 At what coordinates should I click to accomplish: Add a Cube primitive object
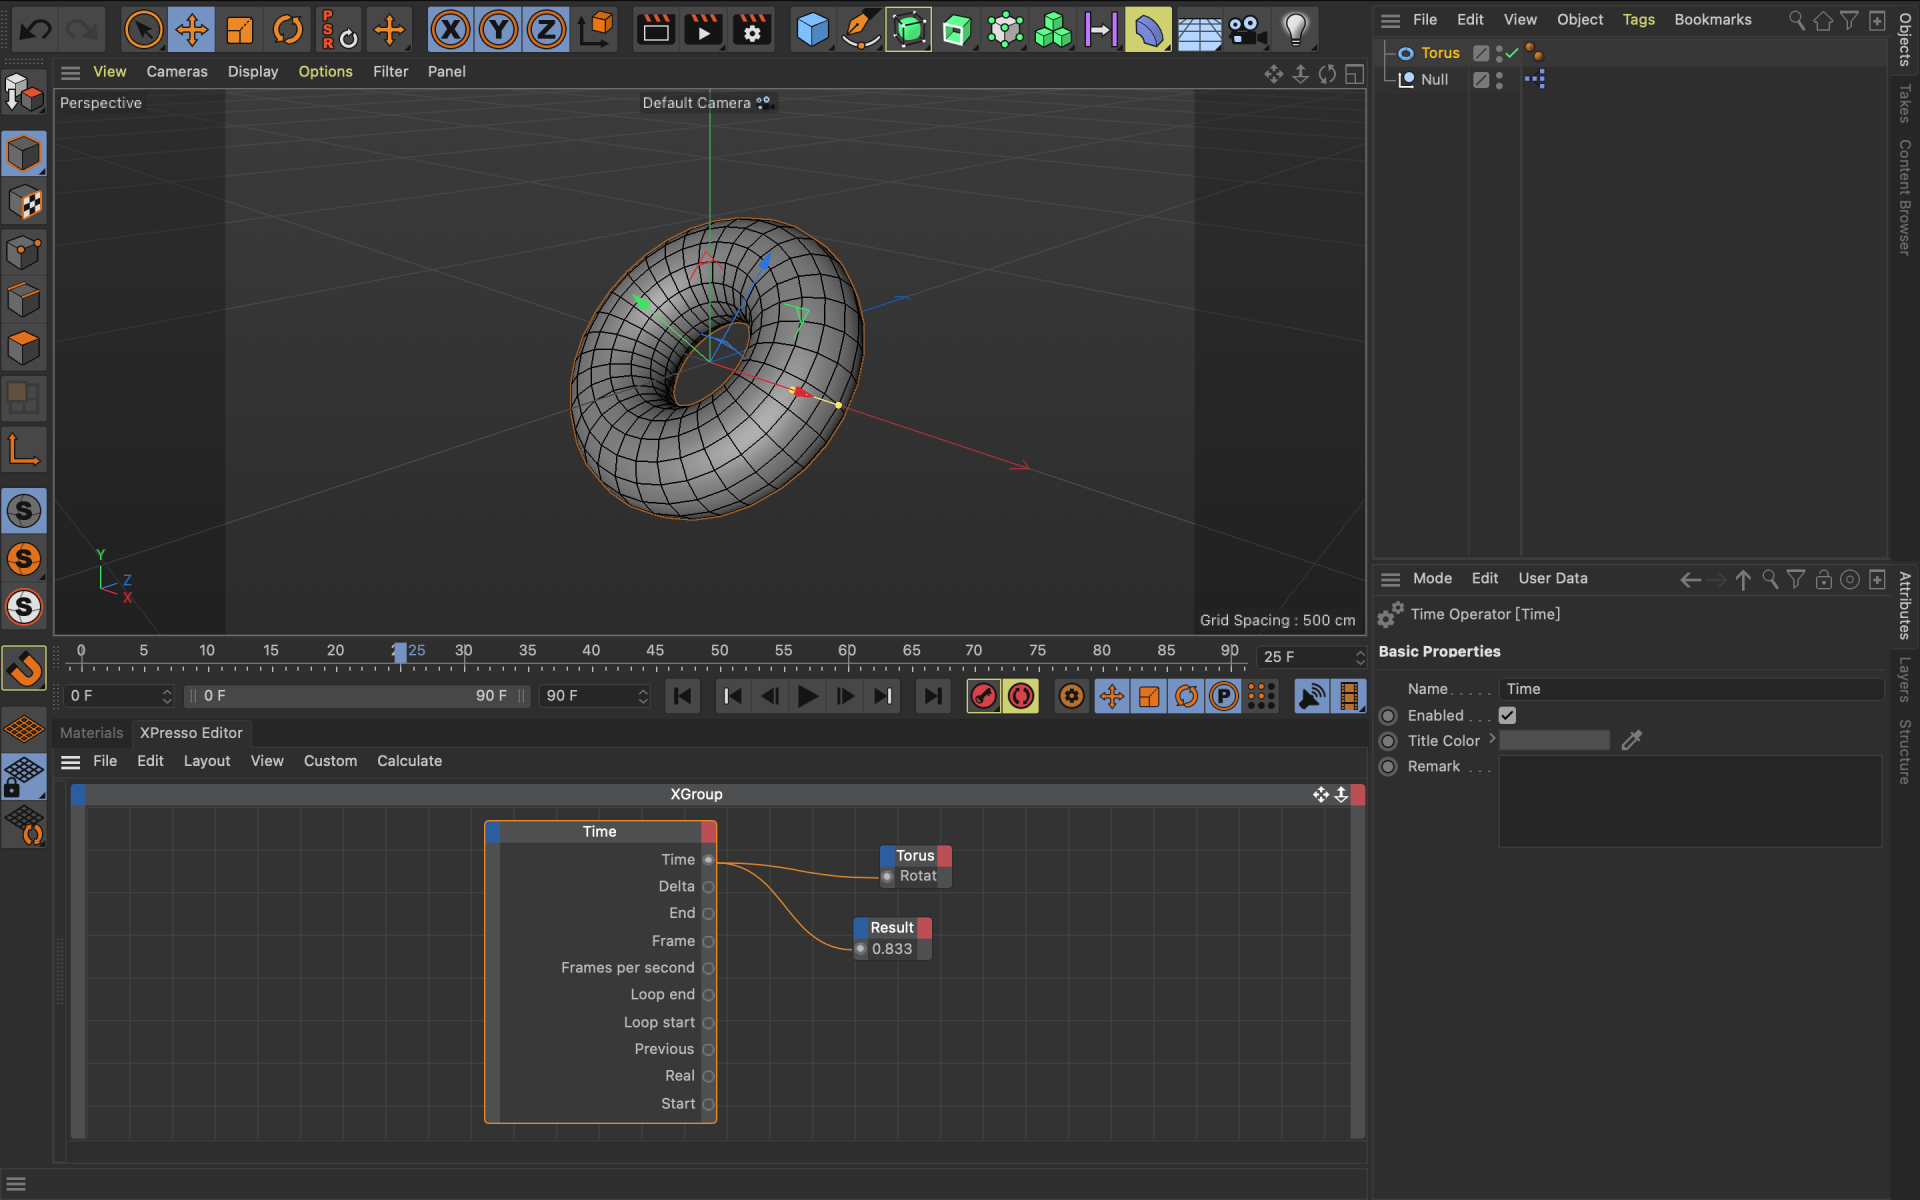point(812,30)
